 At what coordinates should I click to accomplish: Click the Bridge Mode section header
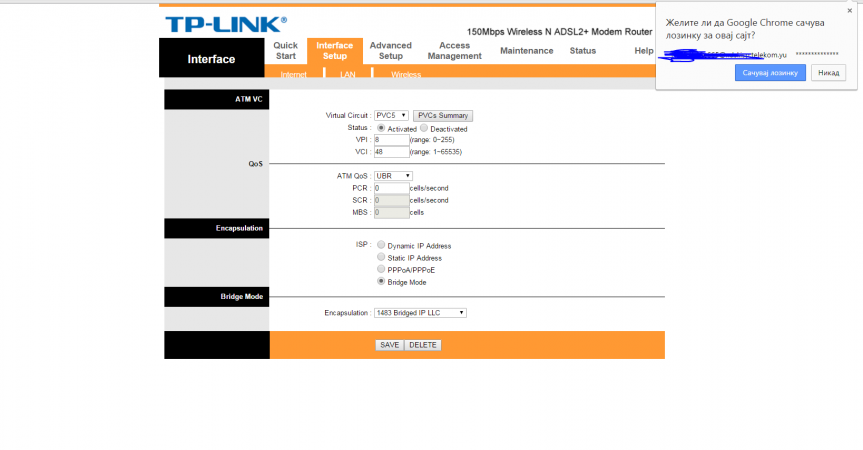click(x=217, y=297)
